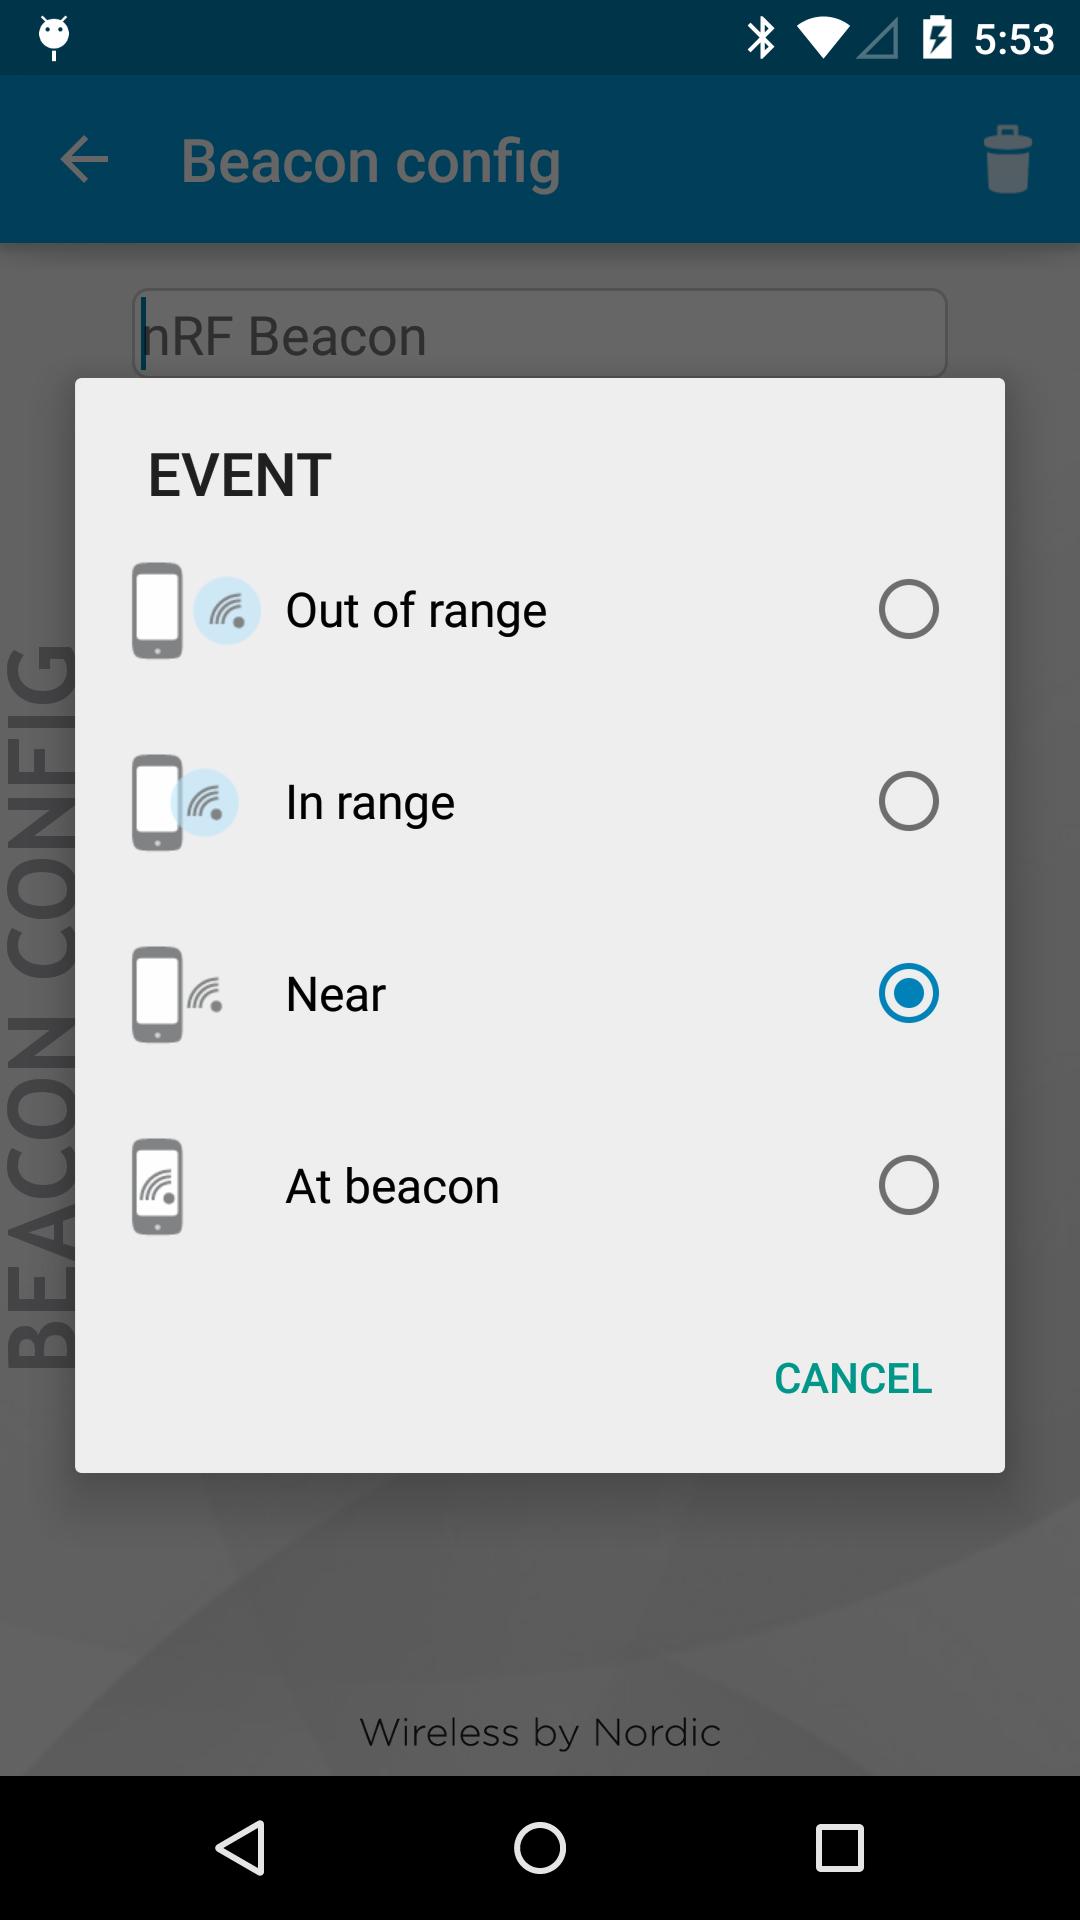The height and width of the screenshot is (1920, 1080).
Task: Tap the Bluetooth status bar icon
Action: (762, 37)
